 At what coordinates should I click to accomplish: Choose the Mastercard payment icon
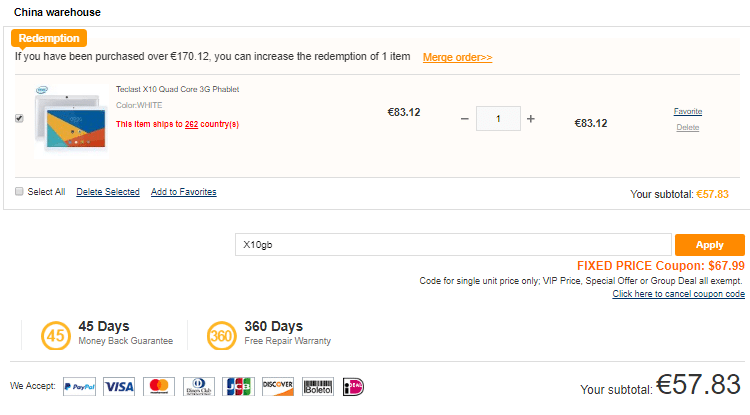[158, 386]
